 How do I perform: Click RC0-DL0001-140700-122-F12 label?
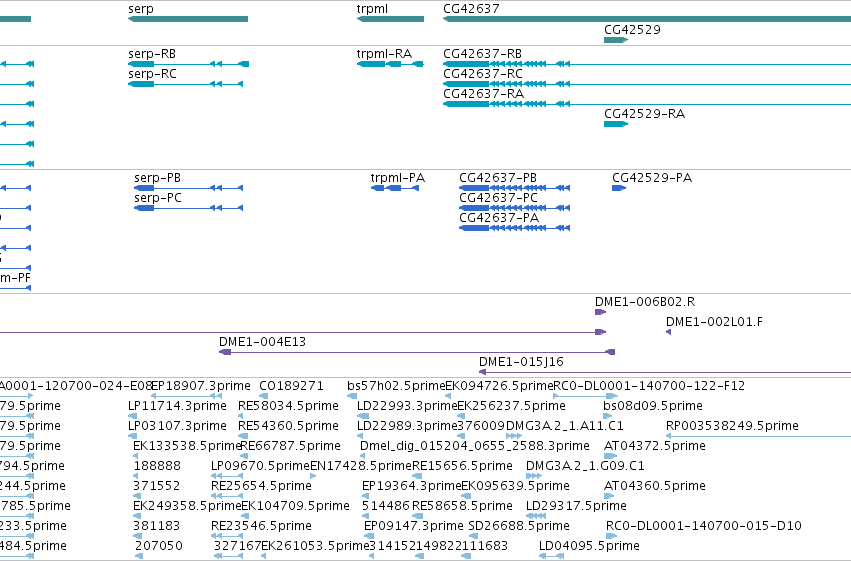tap(649, 386)
